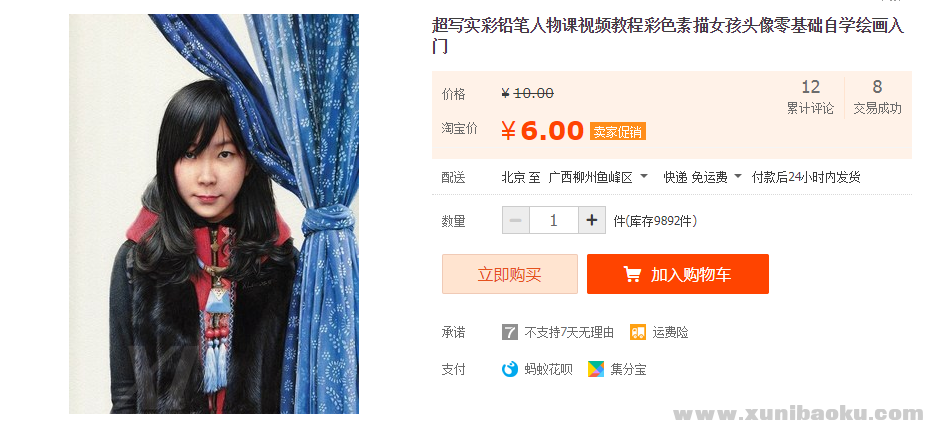Image resolution: width=926 pixels, height=426 pixels.
Task: Expand the 广西柳州鱼峰区 destination dropdown
Action: (x=598, y=177)
